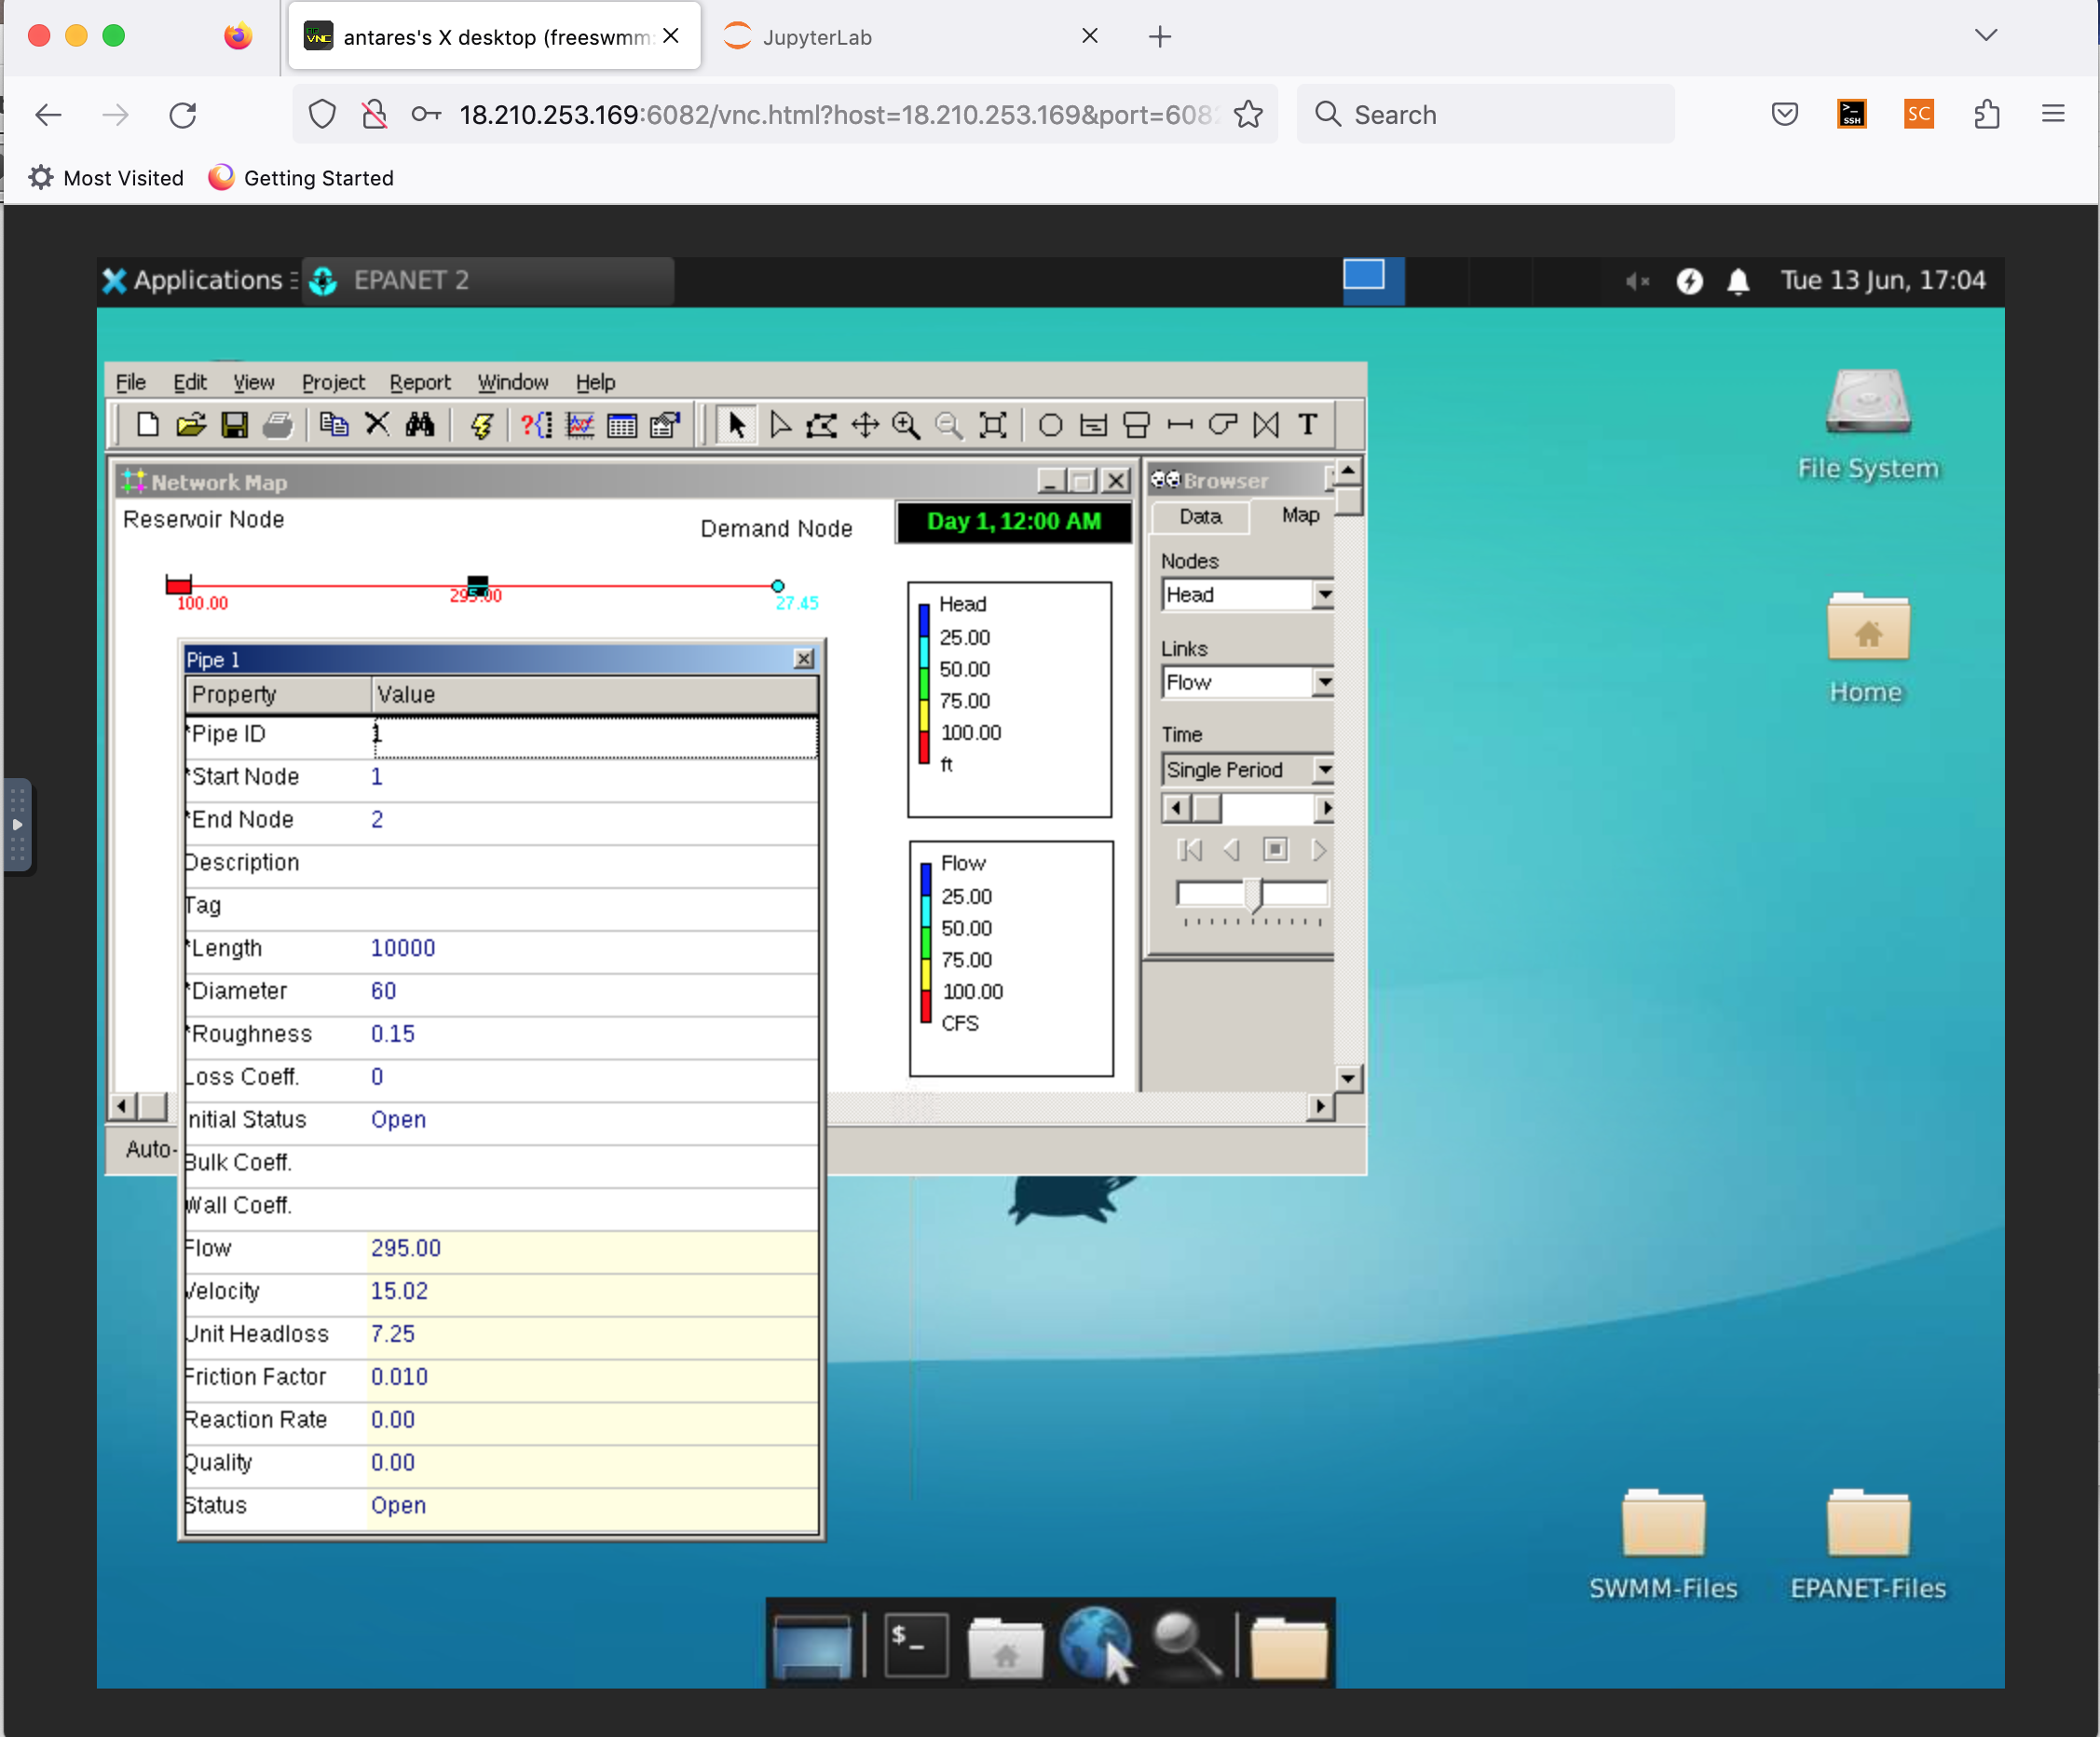Select the Zoom In tool

click(907, 425)
